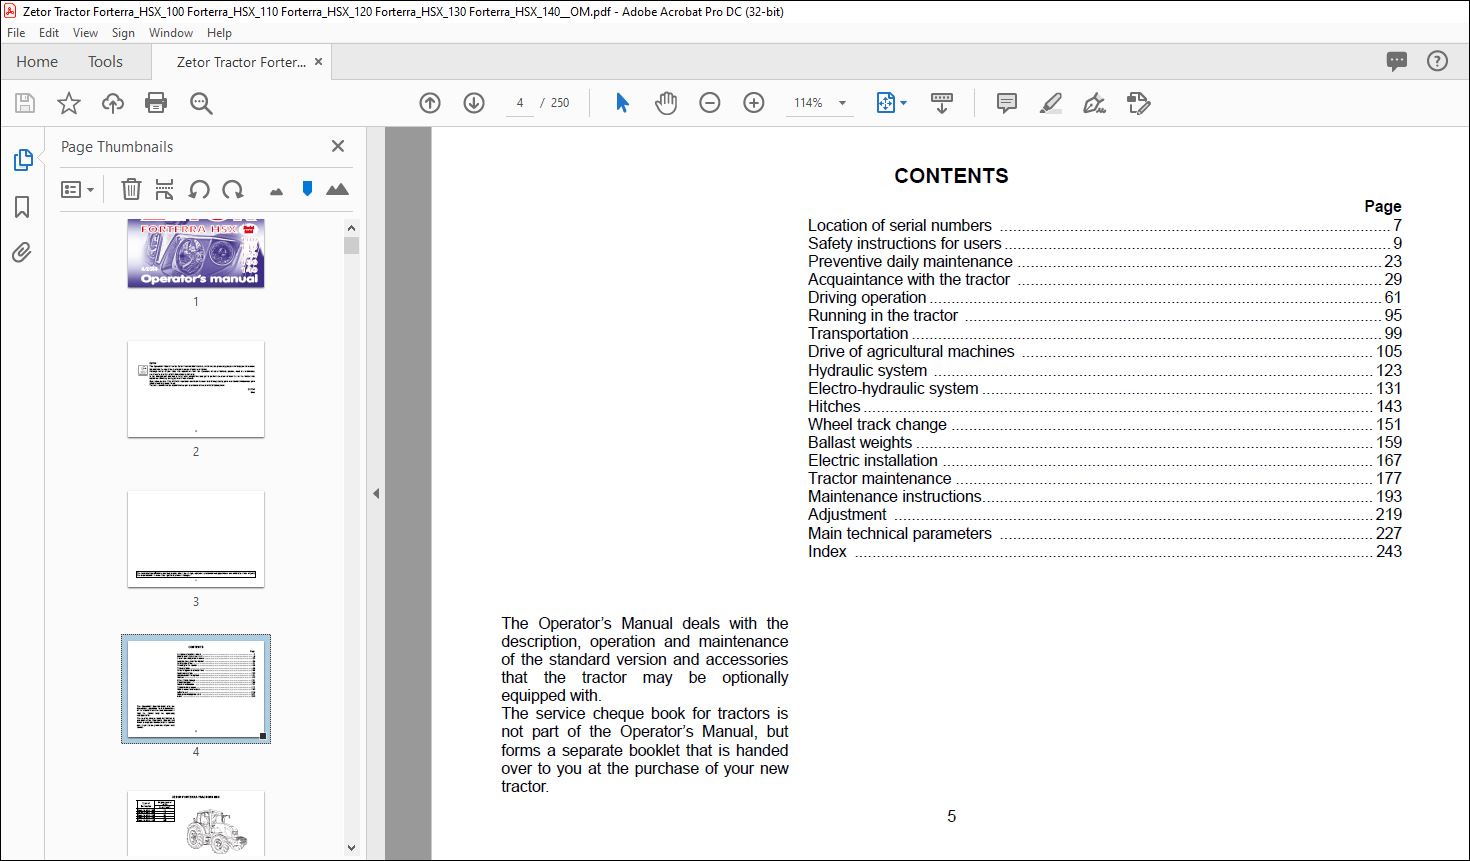The width and height of the screenshot is (1470, 861).
Task: Open the Bookmarks sidebar icon
Action: pos(22,207)
